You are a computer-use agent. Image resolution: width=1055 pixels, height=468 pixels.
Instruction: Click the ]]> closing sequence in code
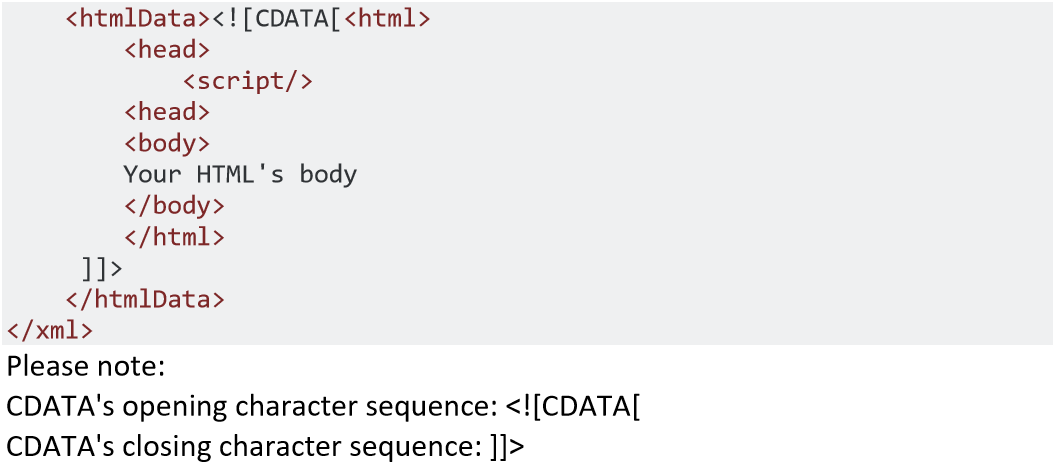(102, 268)
